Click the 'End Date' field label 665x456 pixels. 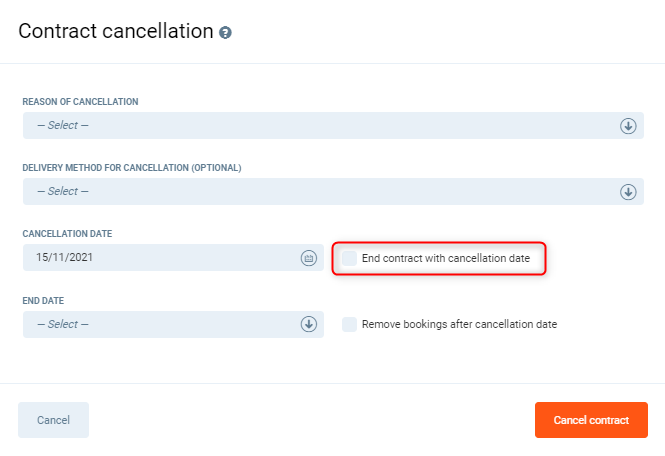[43, 300]
